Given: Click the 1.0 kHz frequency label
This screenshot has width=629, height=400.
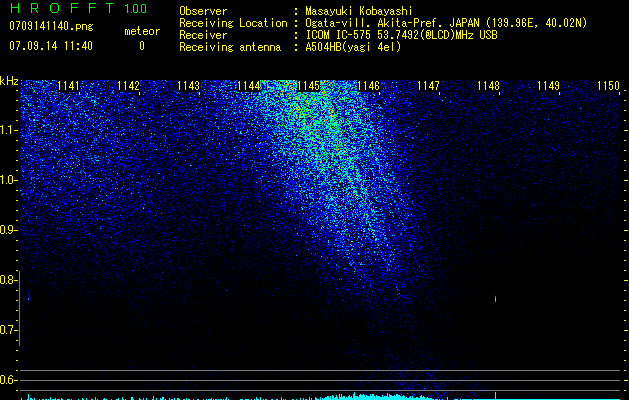Looking at the screenshot, I should point(9,180).
